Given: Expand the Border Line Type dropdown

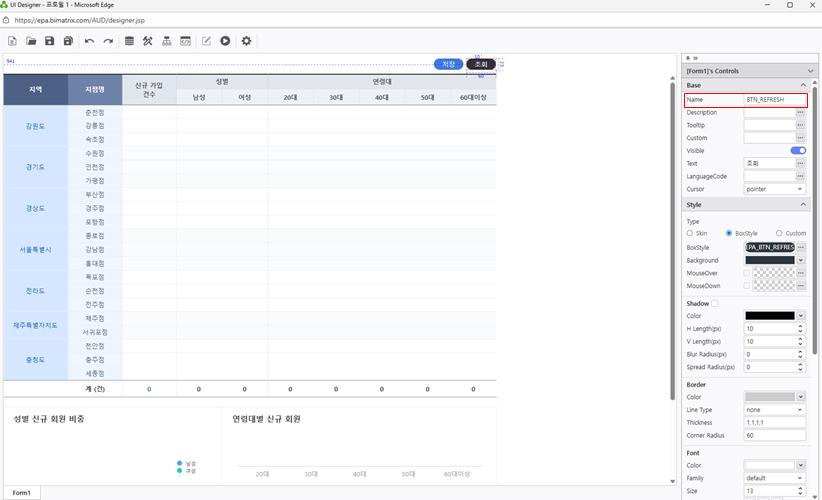Looking at the screenshot, I should [775, 410].
